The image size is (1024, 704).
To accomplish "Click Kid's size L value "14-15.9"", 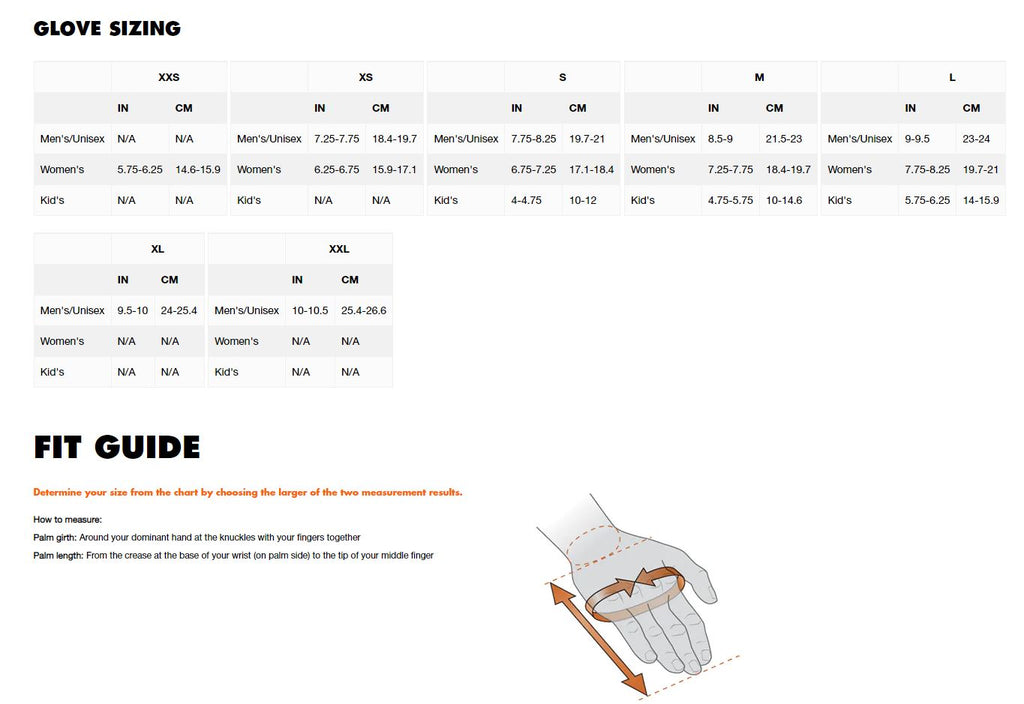I will pyautogui.click(x=981, y=200).
